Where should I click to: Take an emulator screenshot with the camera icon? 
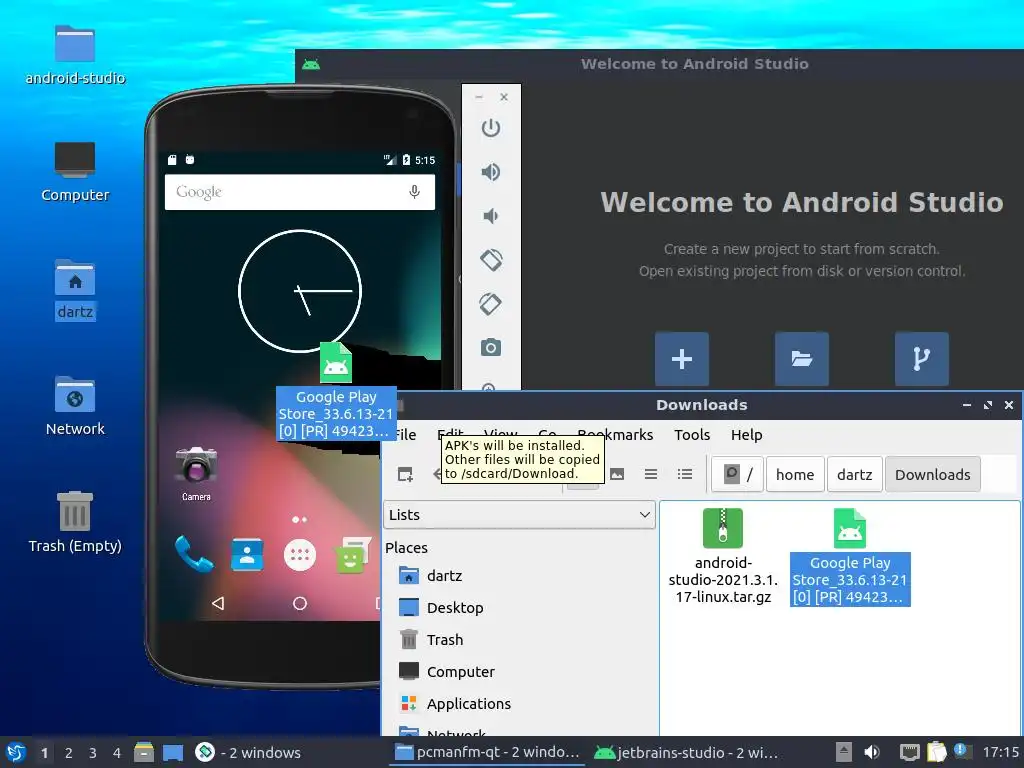tap(490, 347)
